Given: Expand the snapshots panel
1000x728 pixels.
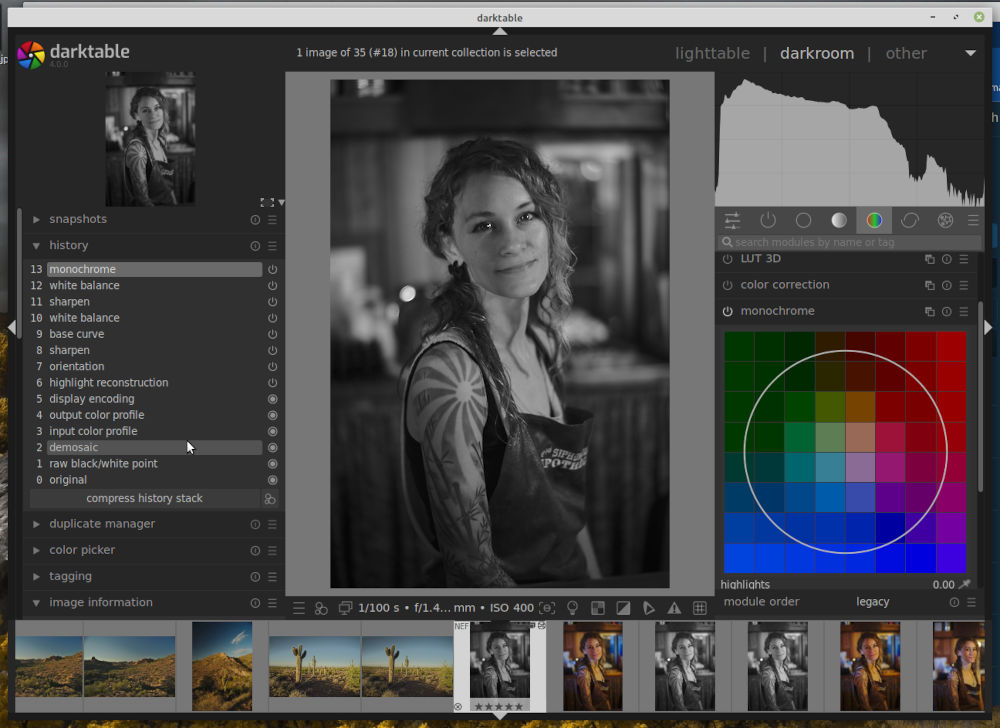Looking at the screenshot, I should pos(36,219).
